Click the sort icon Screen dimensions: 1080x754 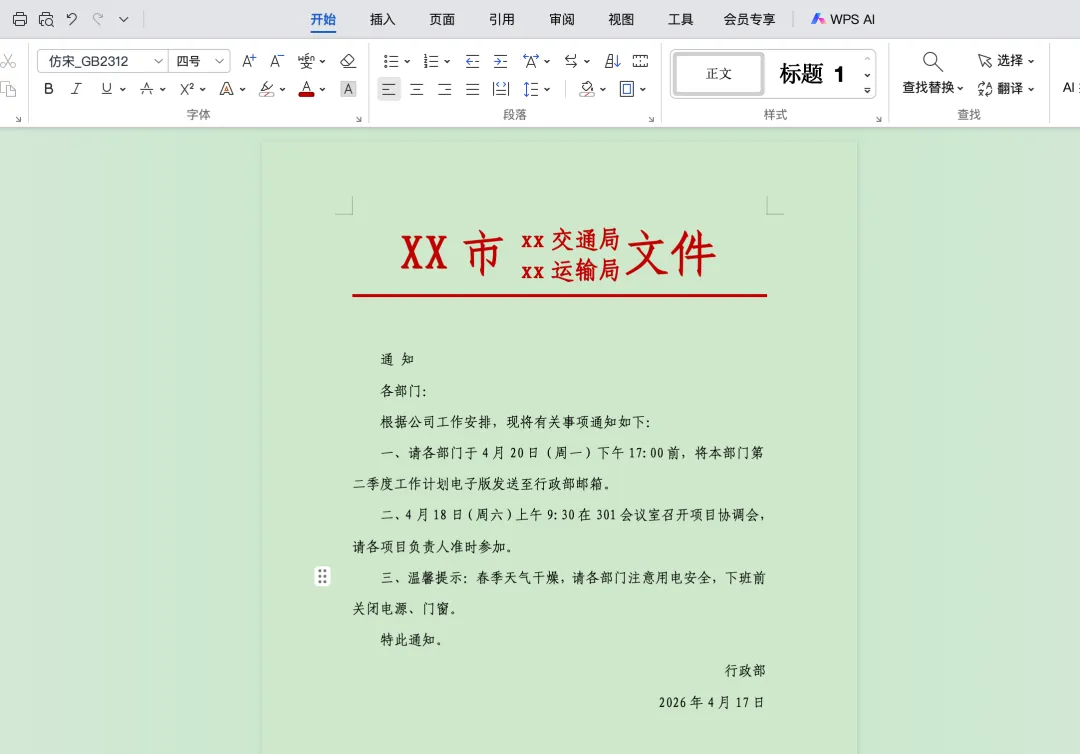coord(612,61)
